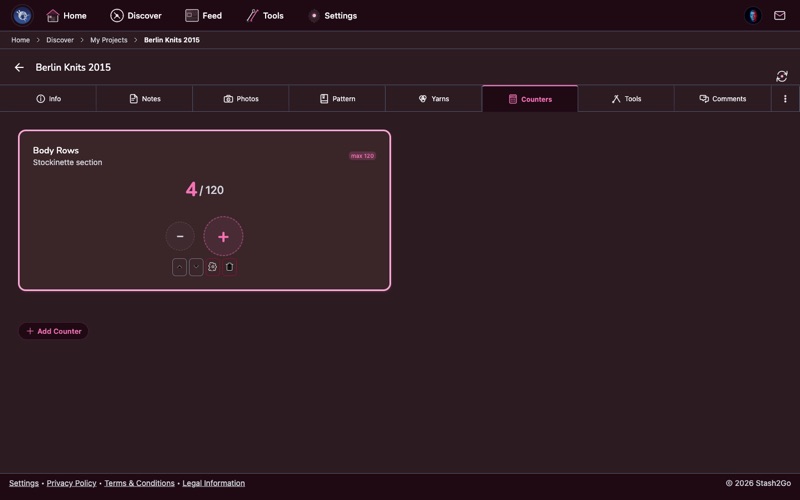Move Body Rows counter up

tap(179, 267)
